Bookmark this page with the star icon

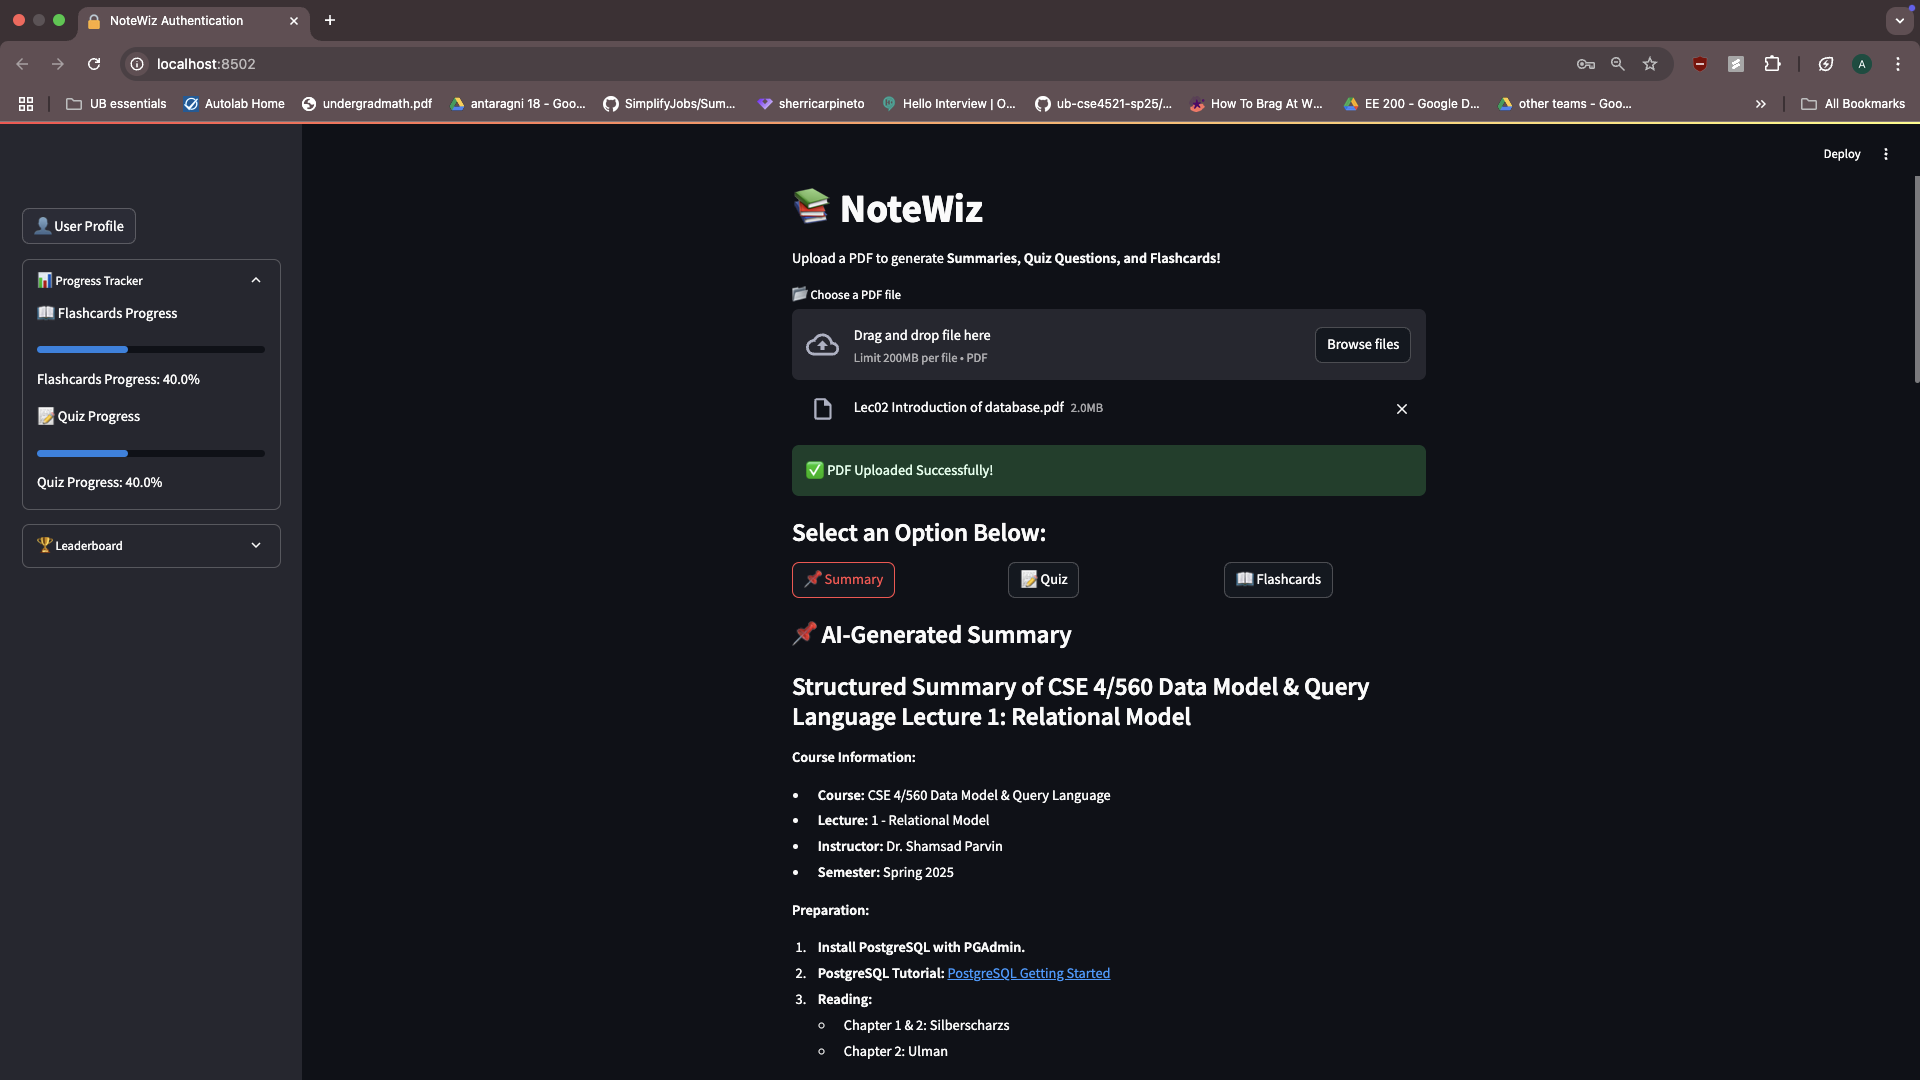tap(1650, 64)
